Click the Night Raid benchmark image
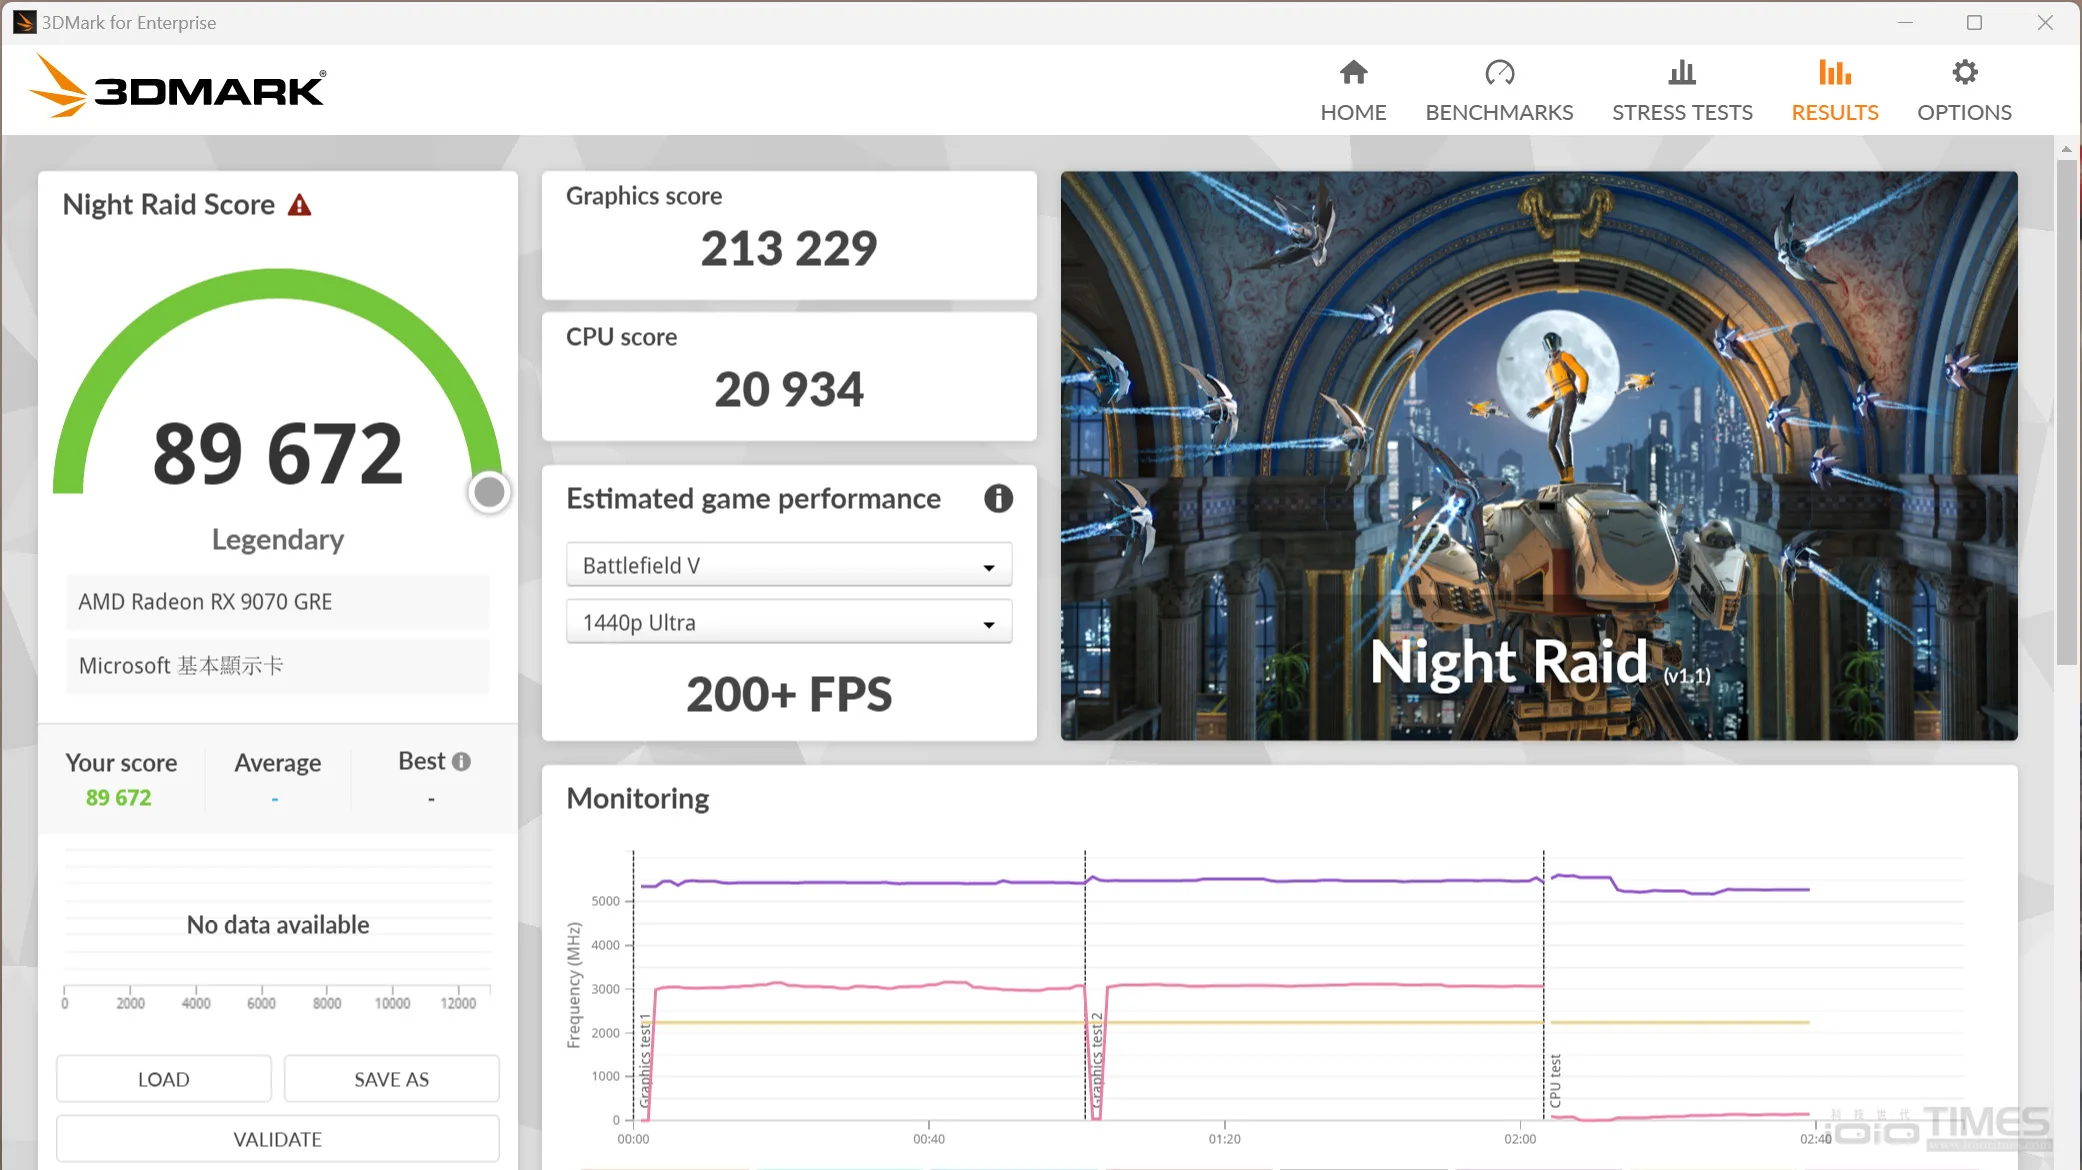The image size is (2082, 1170). click(x=1539, y=456)
